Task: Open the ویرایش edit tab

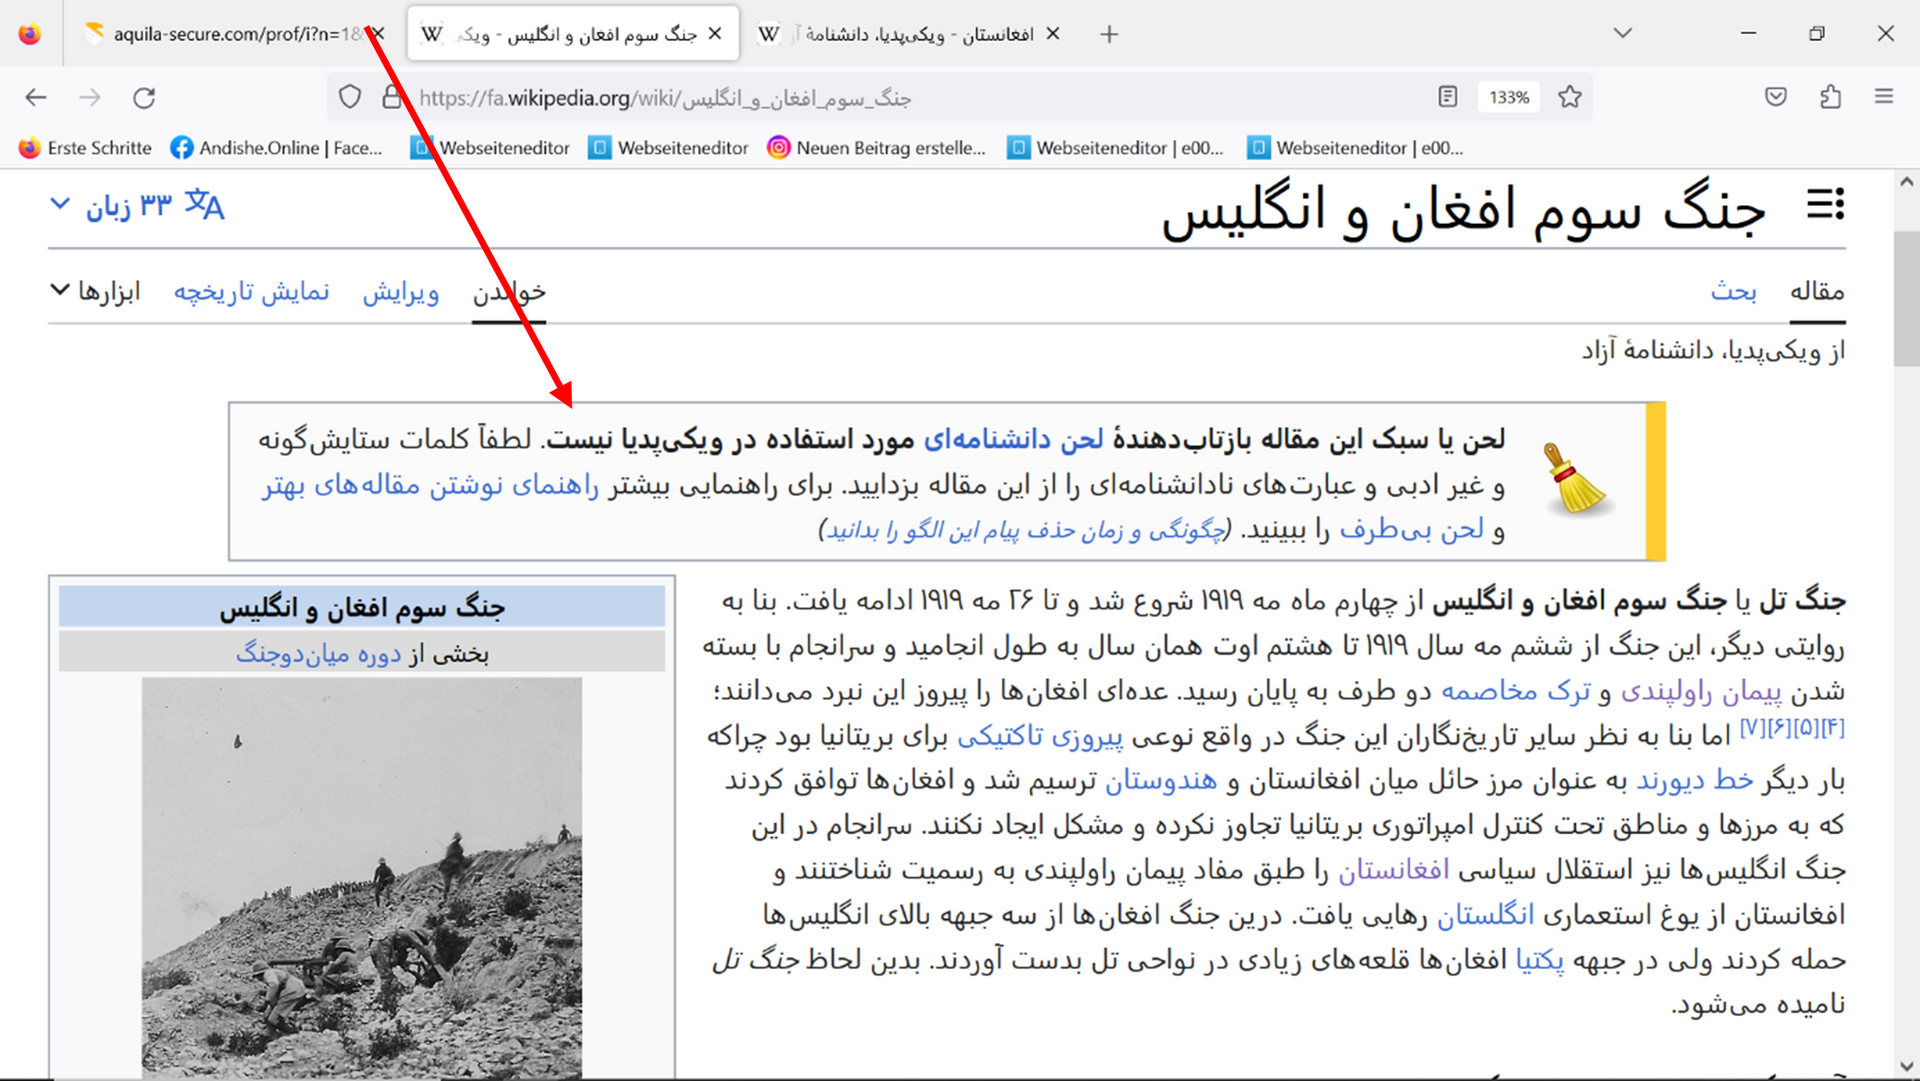Action: (401, 292)
